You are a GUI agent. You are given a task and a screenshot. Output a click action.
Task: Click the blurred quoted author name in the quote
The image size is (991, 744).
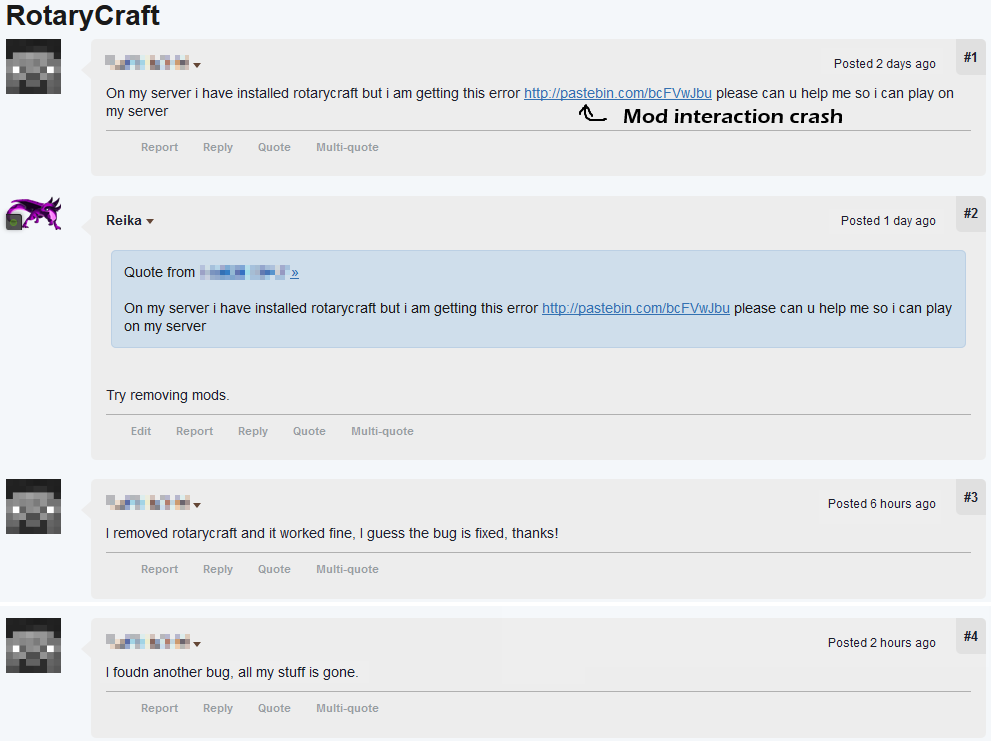245,272
